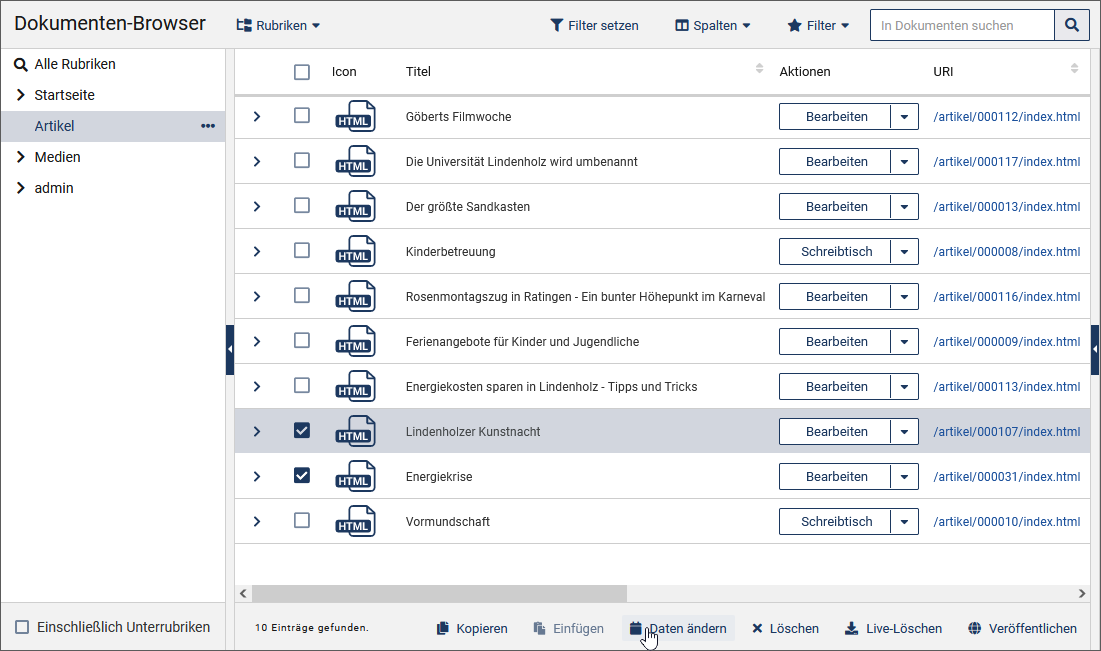The height and width of the screenshot is (651, 1101).
Task: Click Schreibtisch for Vormundschaft
Action: [x=836, y=521]
